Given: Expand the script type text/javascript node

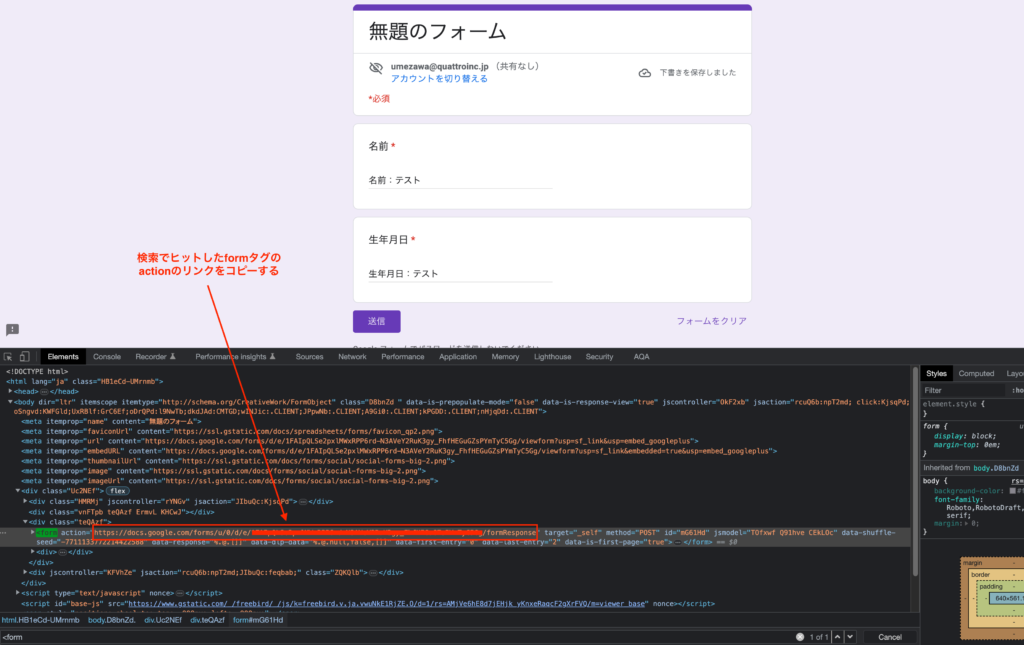Looking at the screenshot, I should tap(18, 593).
